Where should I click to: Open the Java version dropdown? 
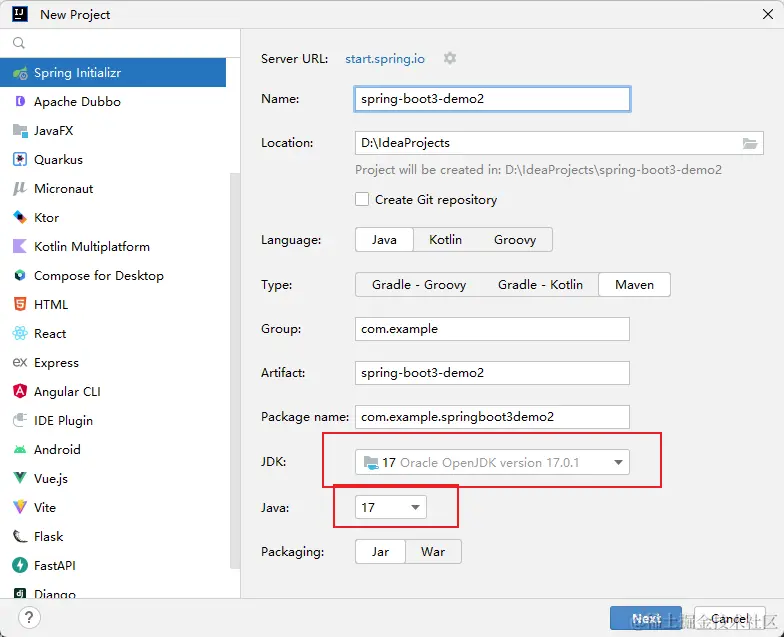point(390,508)
